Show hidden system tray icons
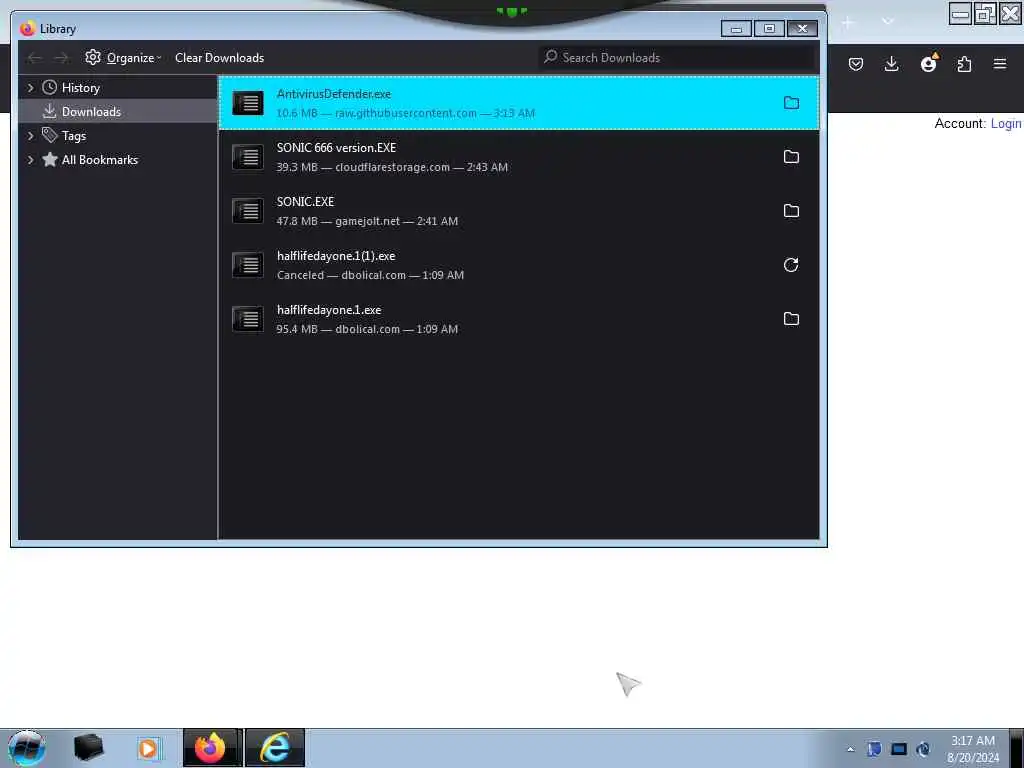The image size is (1024, 768). coord(850,749)
